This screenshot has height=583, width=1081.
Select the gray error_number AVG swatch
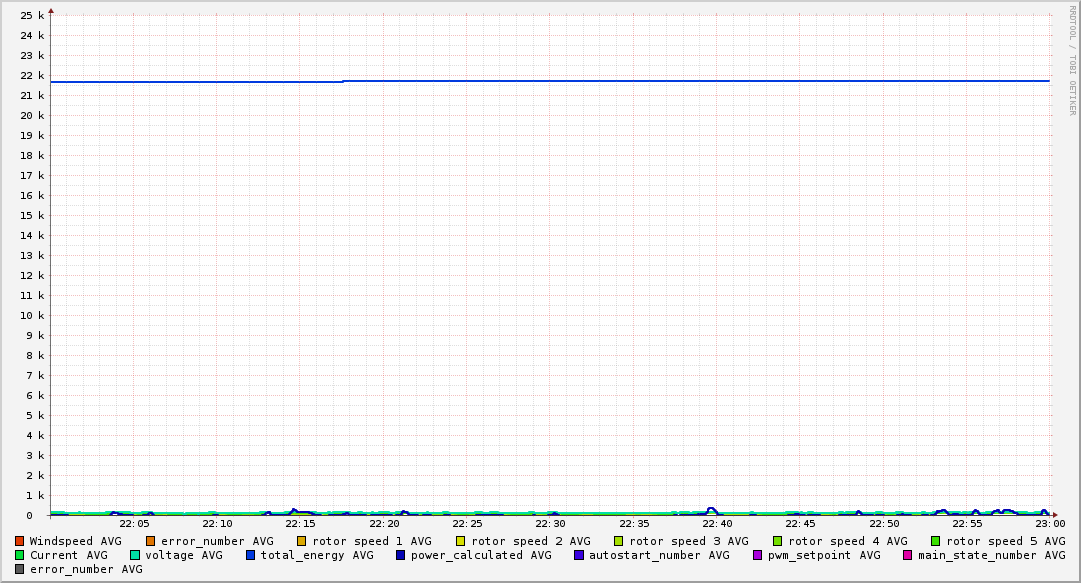tap(20, 569)
